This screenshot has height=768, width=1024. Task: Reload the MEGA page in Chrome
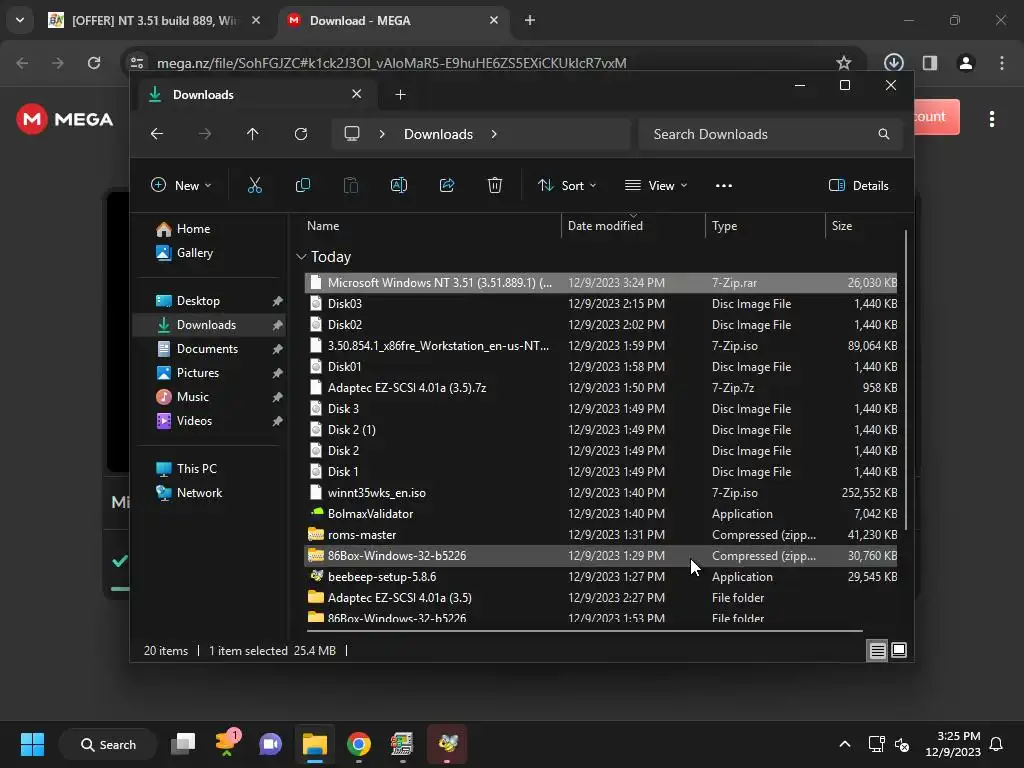tap(94, 63)
